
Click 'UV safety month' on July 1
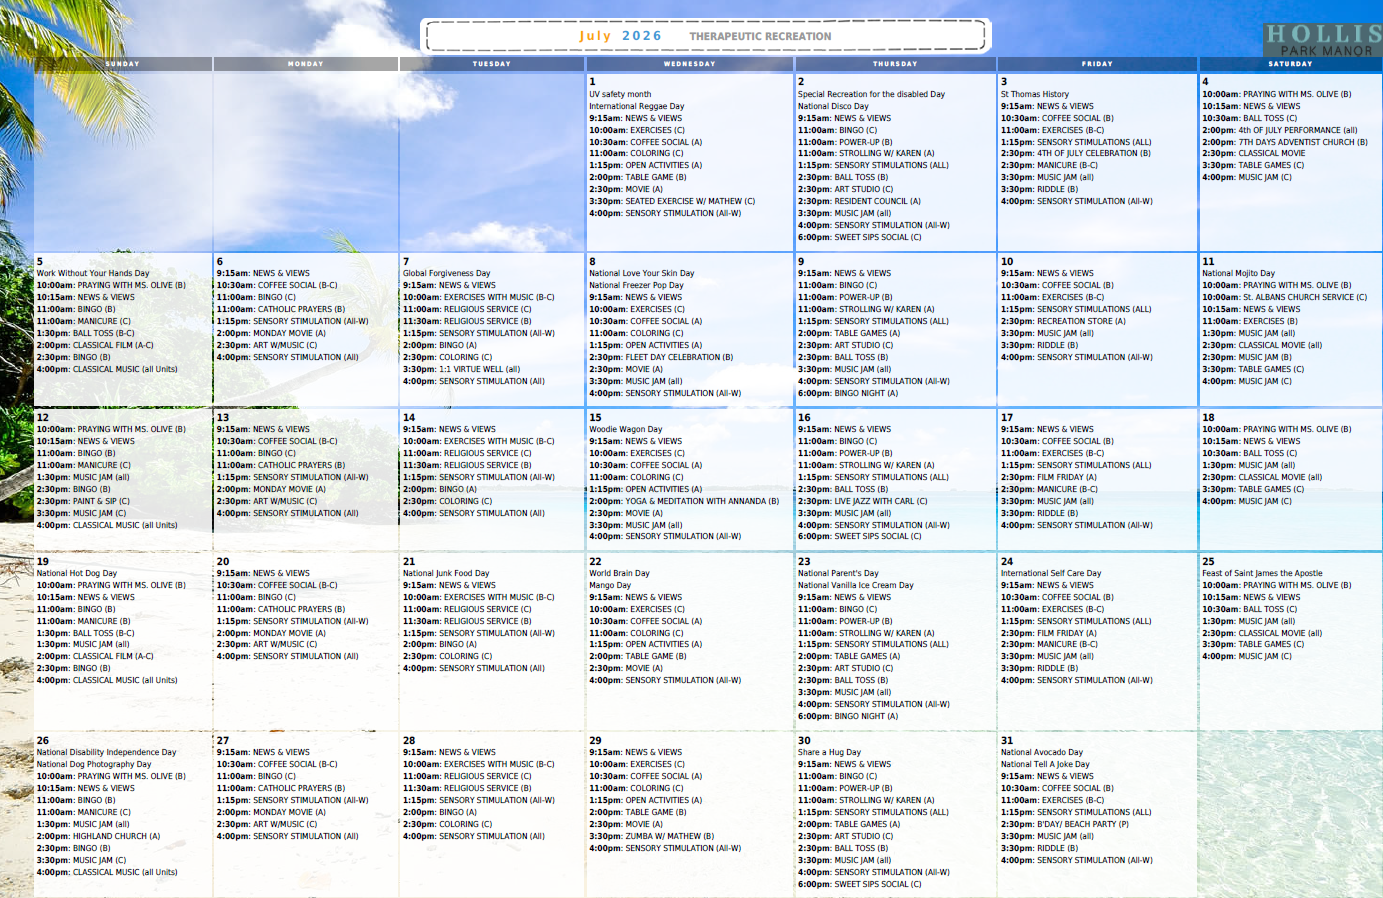tap(620, 94)
